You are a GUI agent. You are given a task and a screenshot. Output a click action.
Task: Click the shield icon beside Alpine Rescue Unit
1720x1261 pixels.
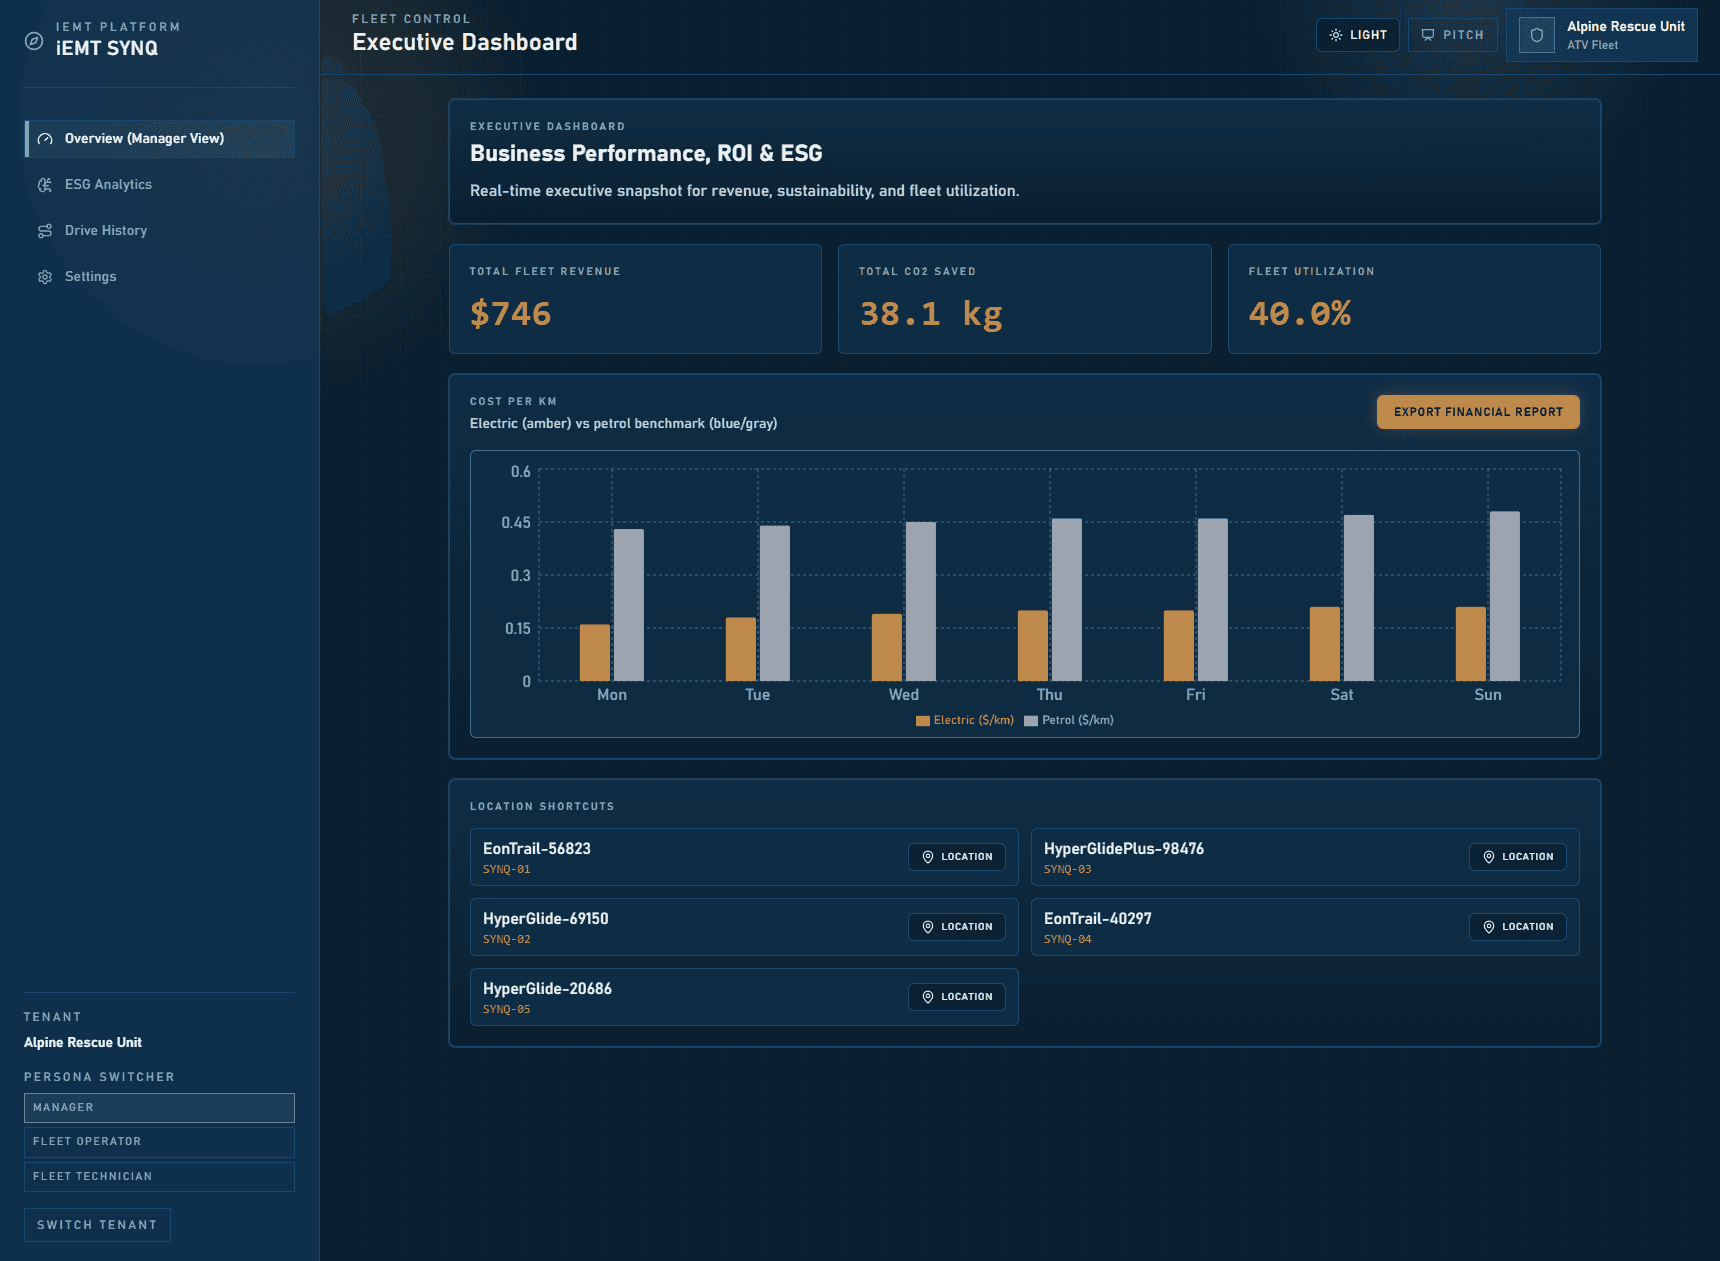coord(1537,35)
